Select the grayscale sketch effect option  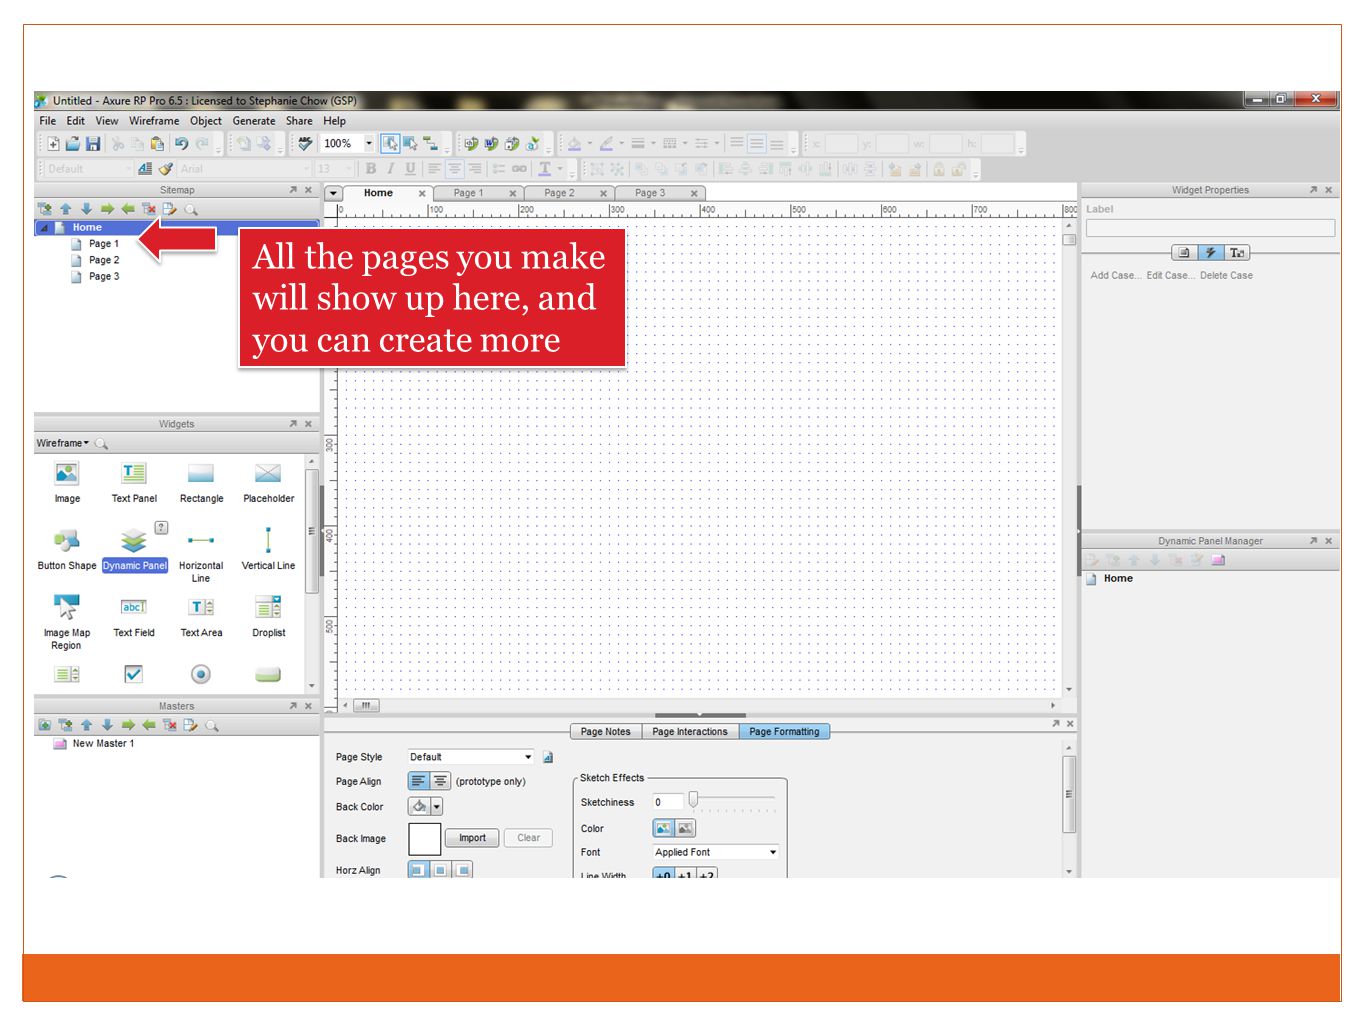tap(685, 828)
